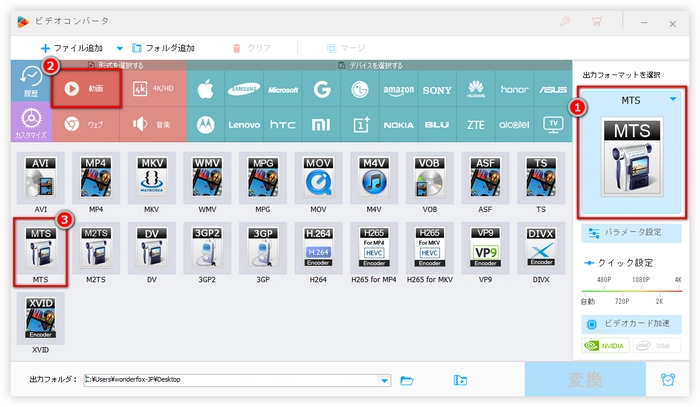700x407 pixels.
Task: Open Google device presets
Action: pos(321,89)
